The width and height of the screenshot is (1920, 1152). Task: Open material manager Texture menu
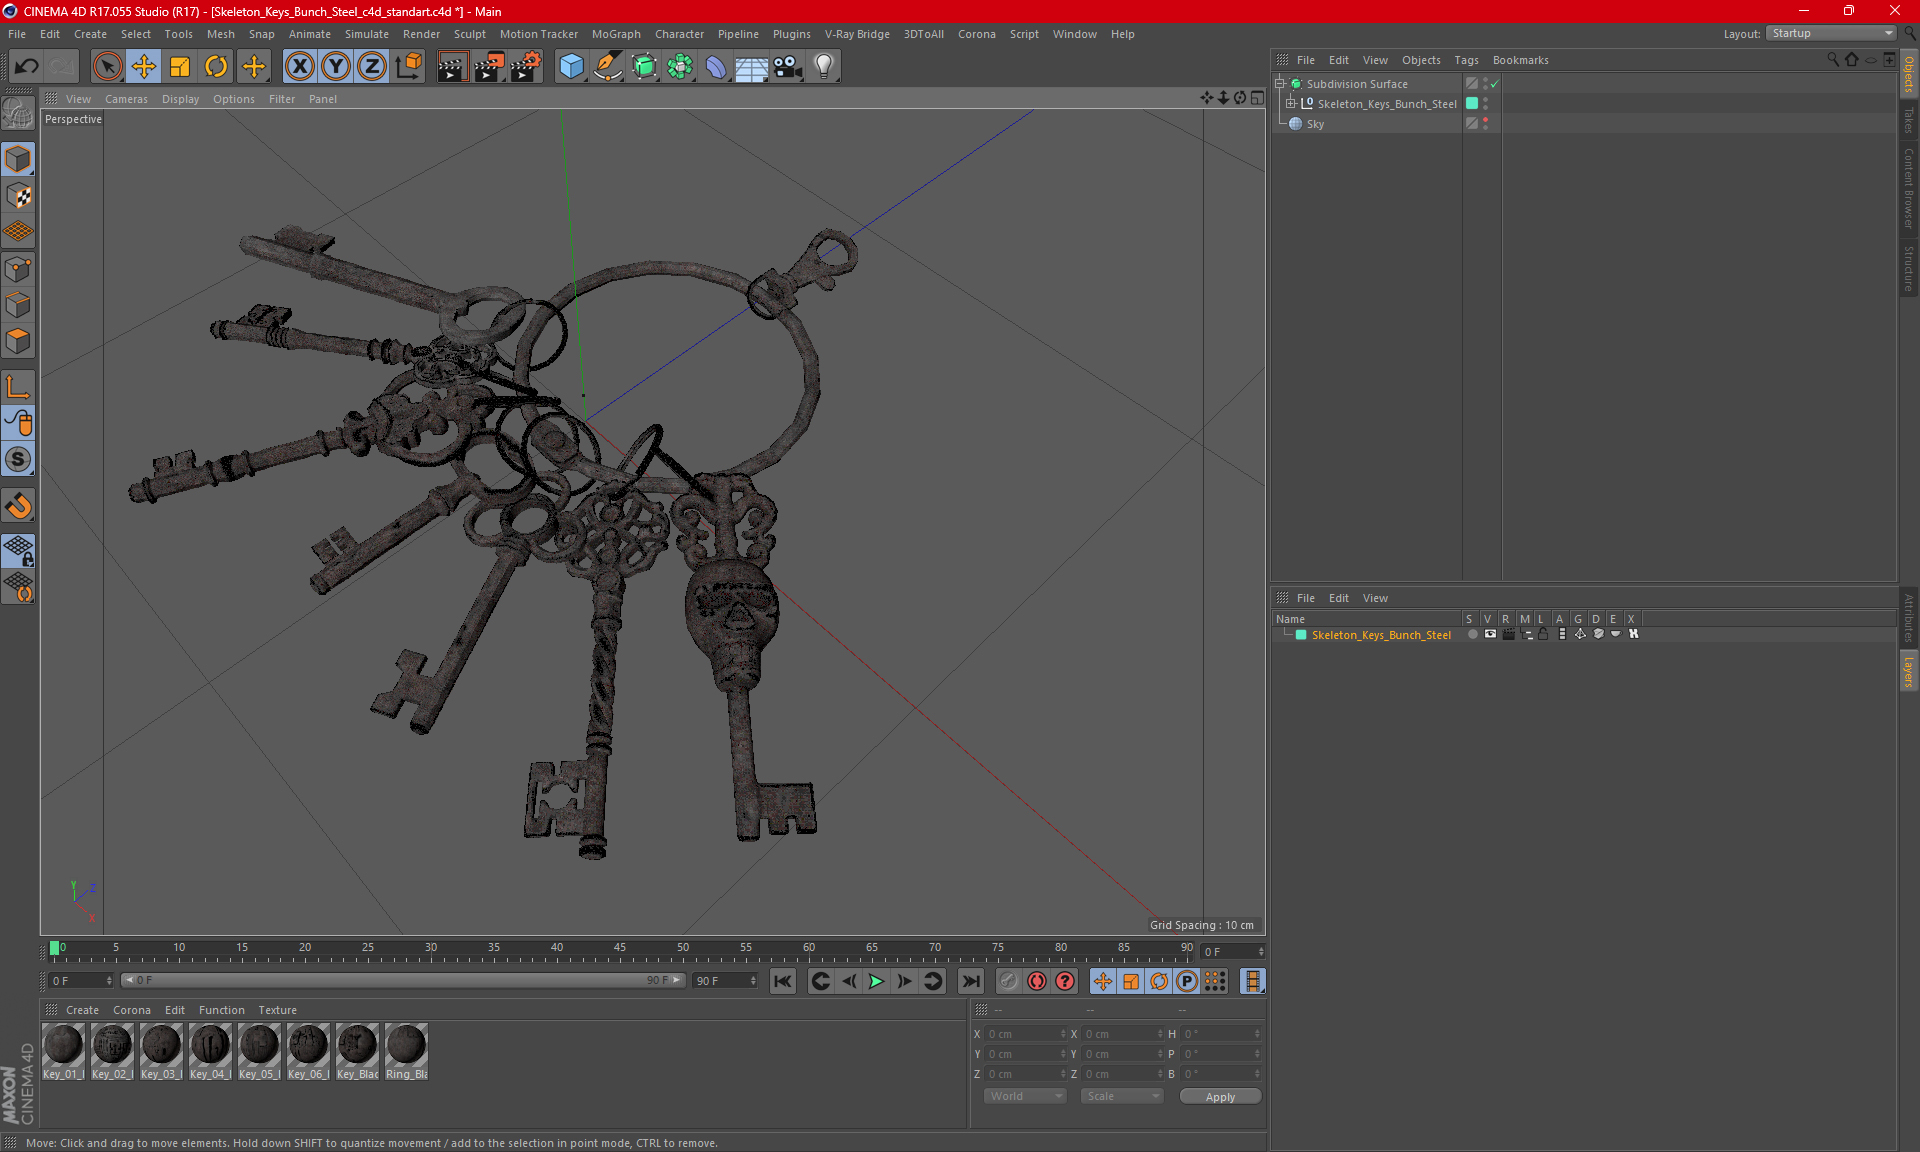tap(277, 1010)
